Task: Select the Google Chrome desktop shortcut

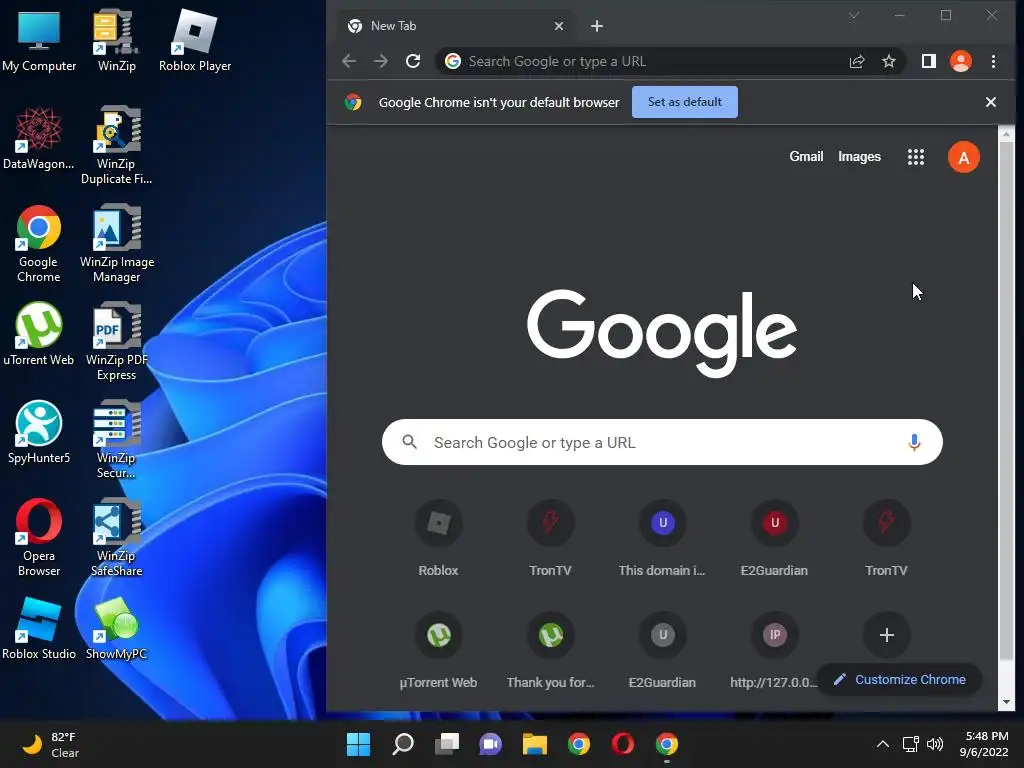Action: click(x=39, y=244)
